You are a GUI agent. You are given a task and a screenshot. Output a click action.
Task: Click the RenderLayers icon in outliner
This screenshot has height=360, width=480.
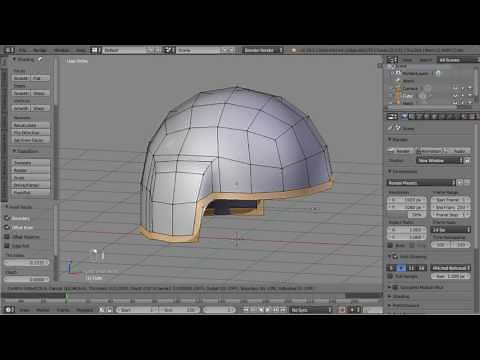tap(398, 73)
